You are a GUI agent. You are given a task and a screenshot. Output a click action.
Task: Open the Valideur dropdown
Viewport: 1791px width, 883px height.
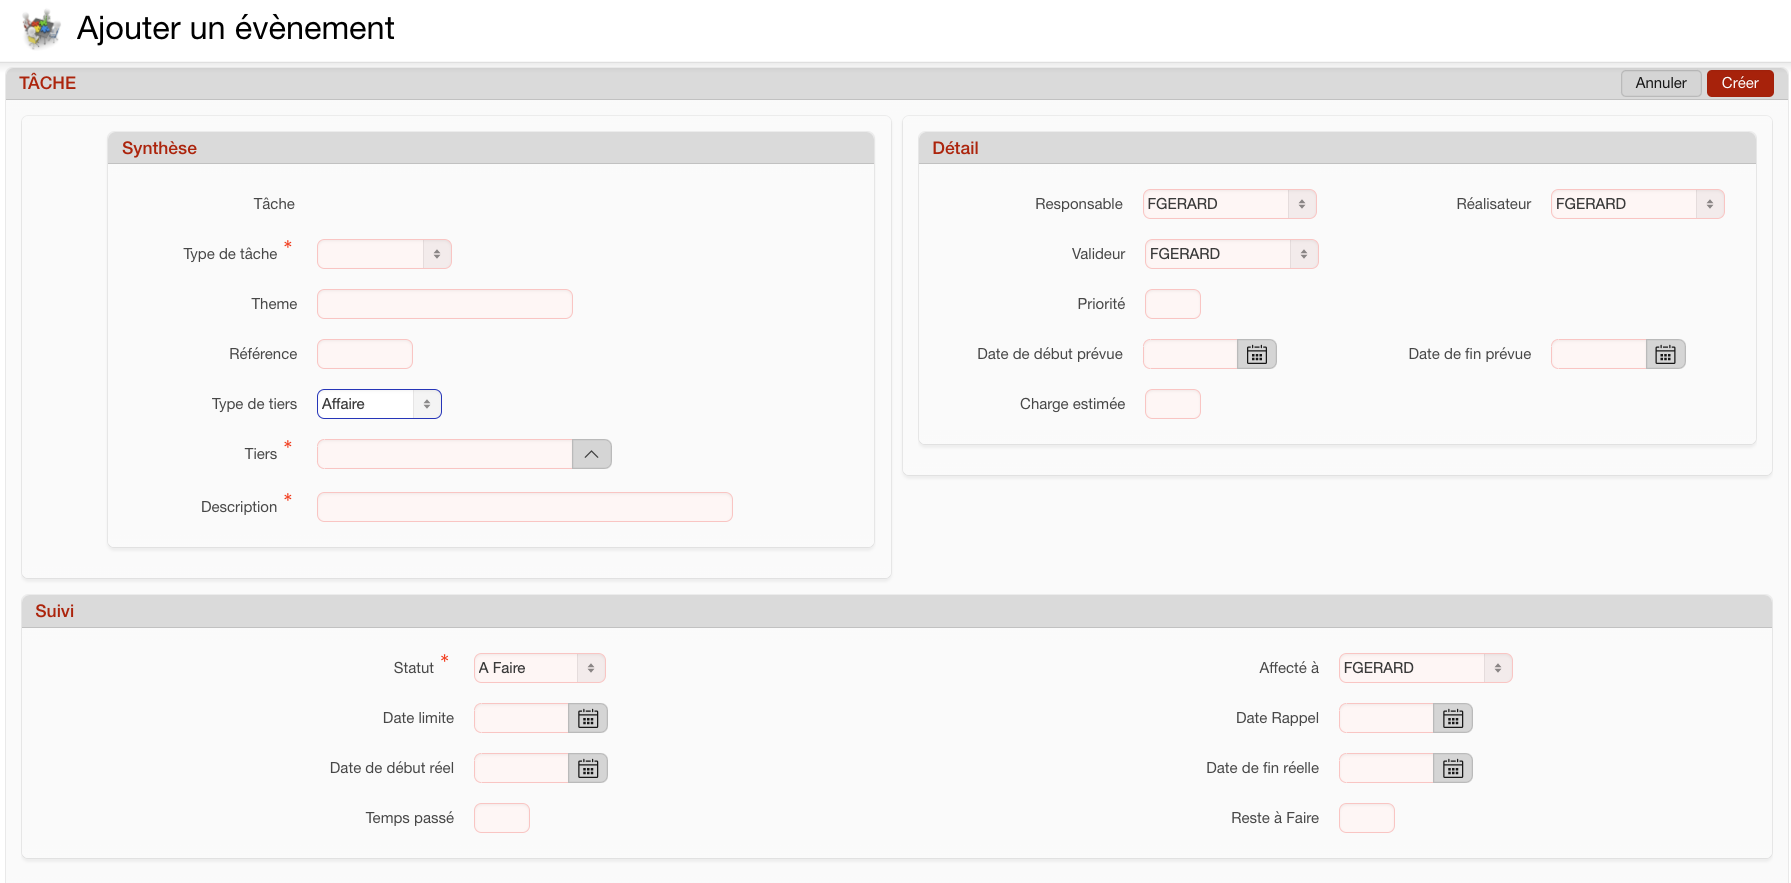pyautogui.click(x=1231, y=254)
